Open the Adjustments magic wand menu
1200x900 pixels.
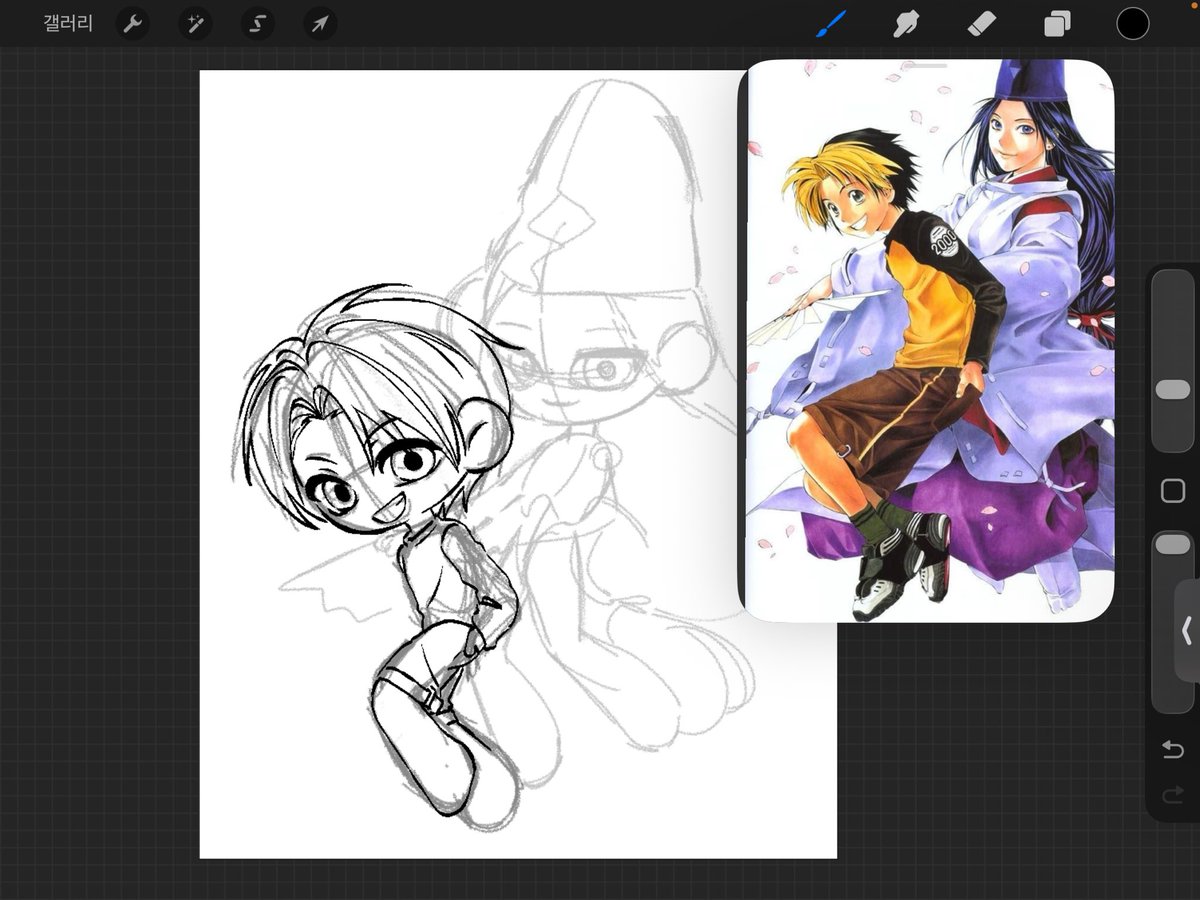coord(195,23)
